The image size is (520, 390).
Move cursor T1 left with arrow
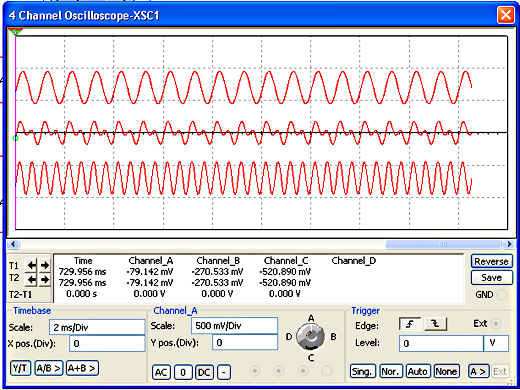31,265
